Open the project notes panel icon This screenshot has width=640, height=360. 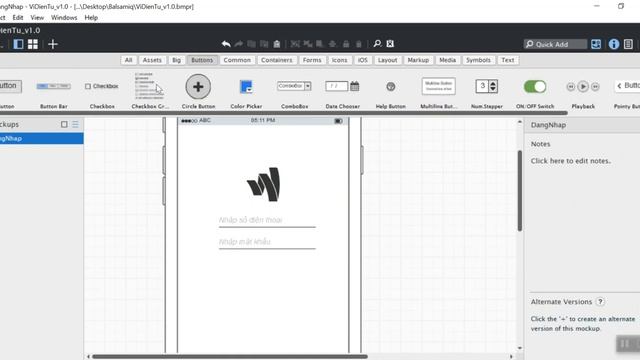tap(628, 44)
